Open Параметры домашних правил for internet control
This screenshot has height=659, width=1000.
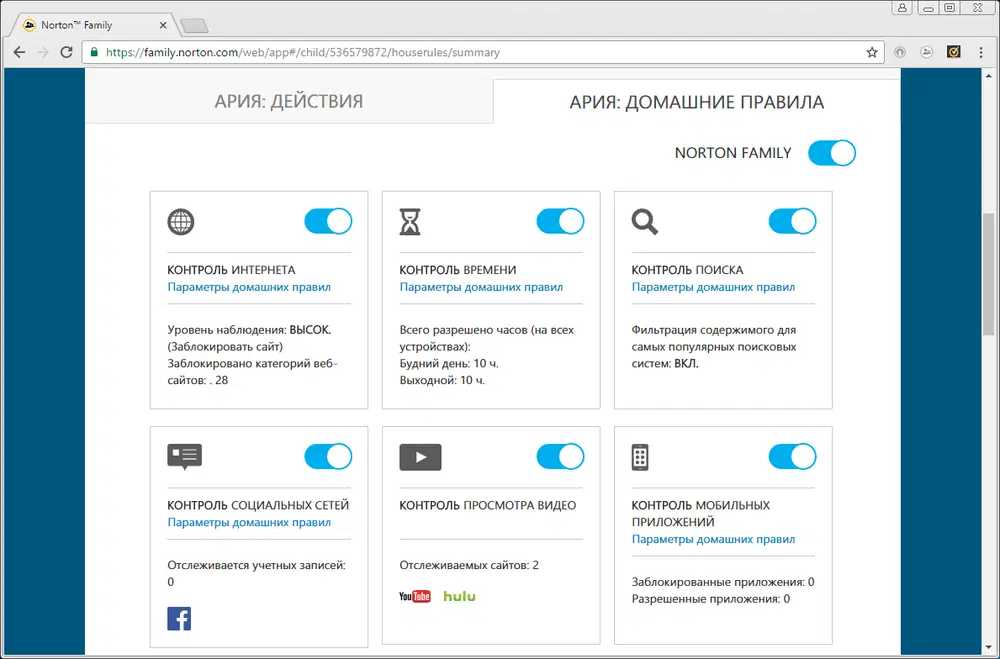click(x=249, y=287)
